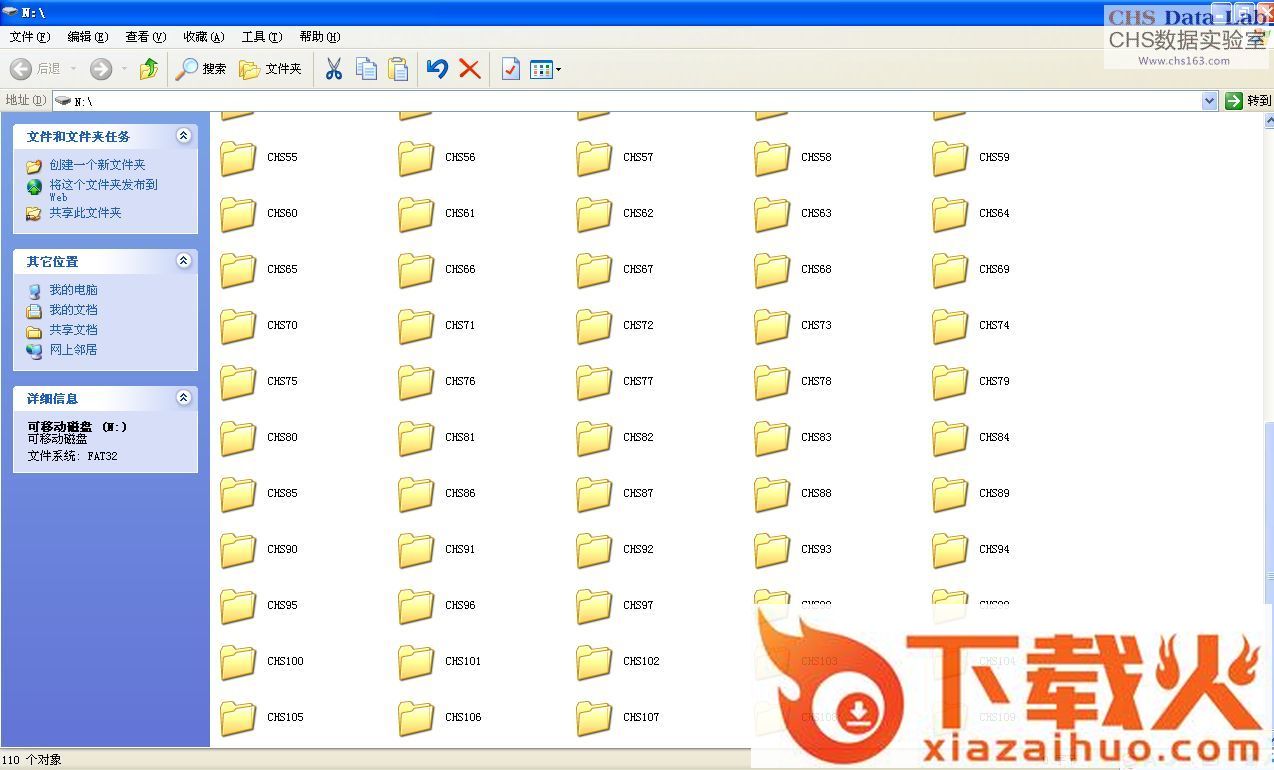Click the Up one level folder icon
This screenshot has width=1274, height=770.
149,69
